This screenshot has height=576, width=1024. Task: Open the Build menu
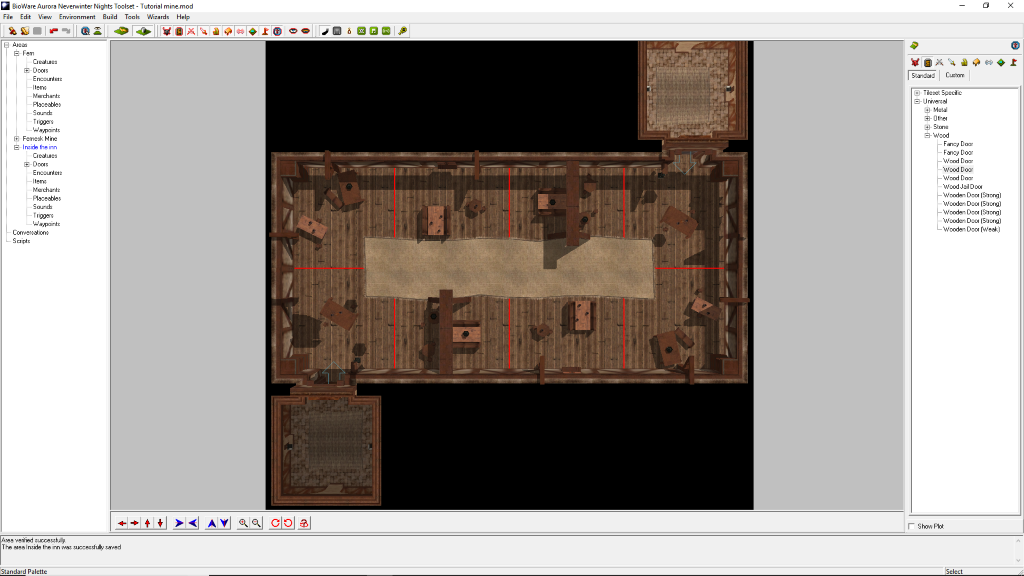pyautogui.click(x=110, y=17)
